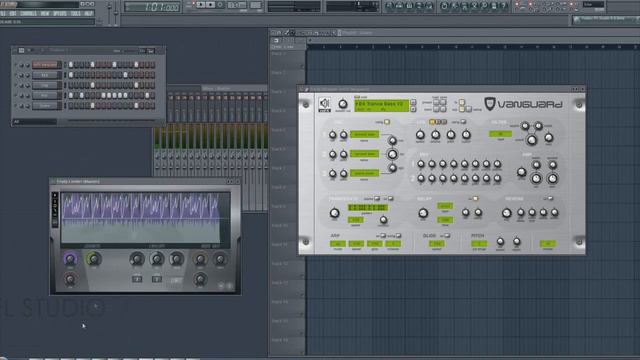Turn the Delay mix knob

[423, 213]
